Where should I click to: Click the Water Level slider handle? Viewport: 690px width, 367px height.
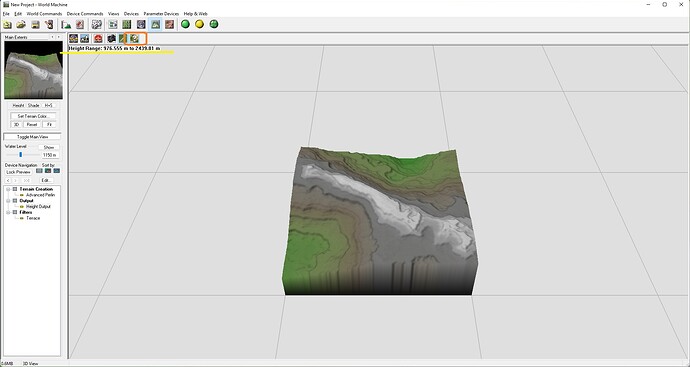coord(20,154)
